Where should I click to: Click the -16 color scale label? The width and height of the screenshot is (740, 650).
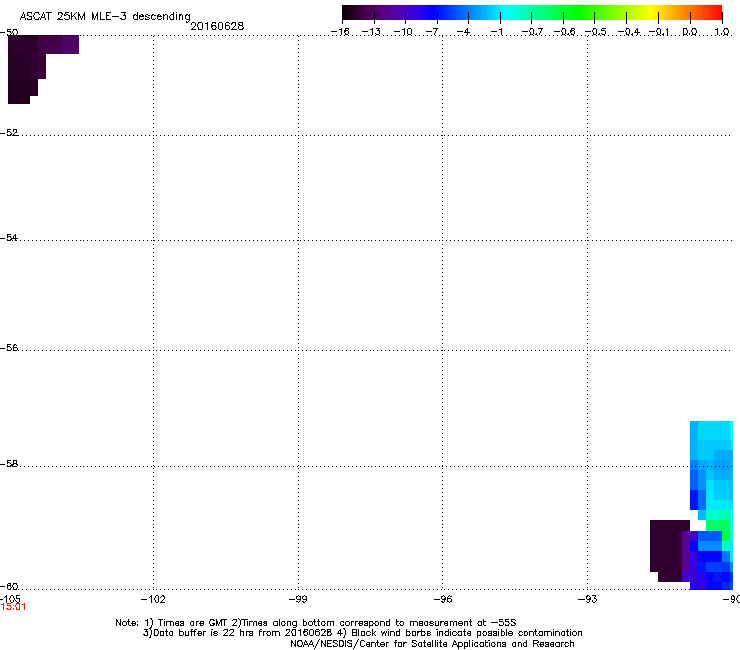[340, 32]
